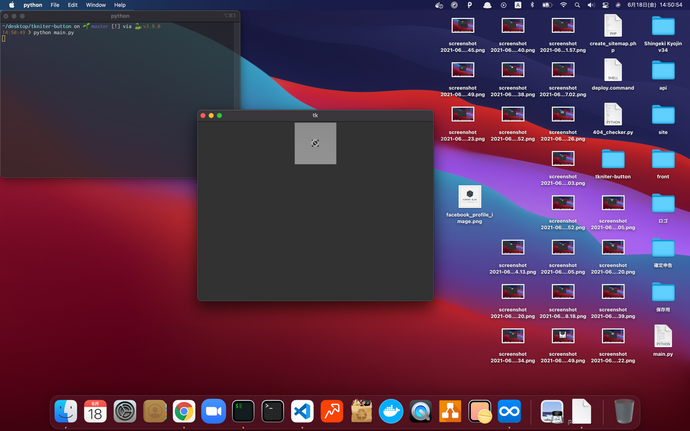This screenshot has width=690, height=431.
Task: Click the gray icon button in tk window
Action: (x=315, y=143)
